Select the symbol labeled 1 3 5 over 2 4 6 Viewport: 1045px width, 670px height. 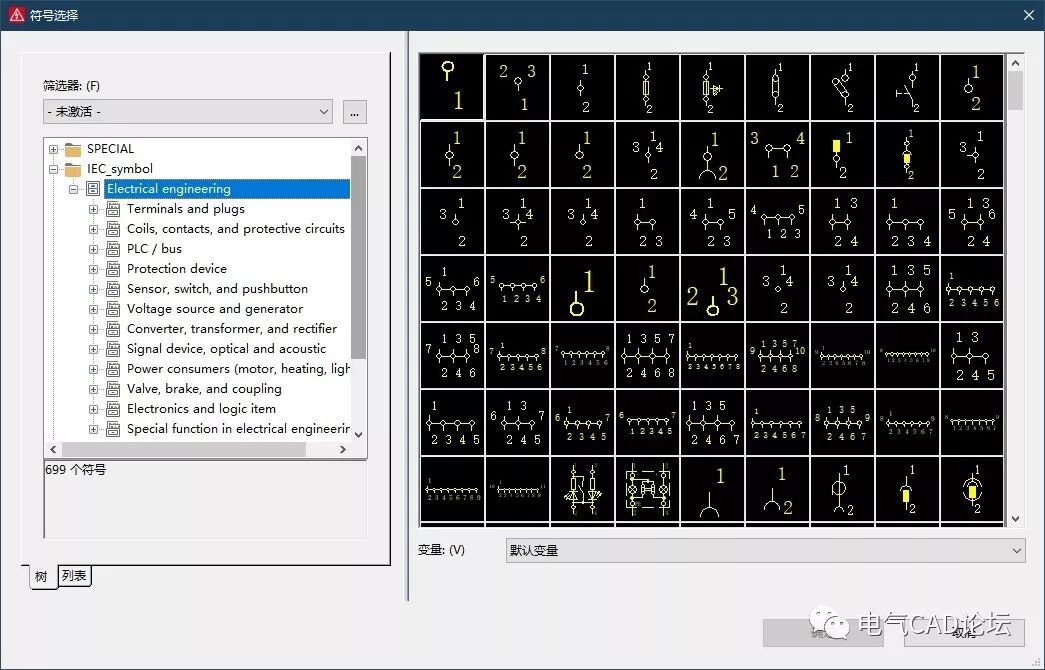click(907, 289)
